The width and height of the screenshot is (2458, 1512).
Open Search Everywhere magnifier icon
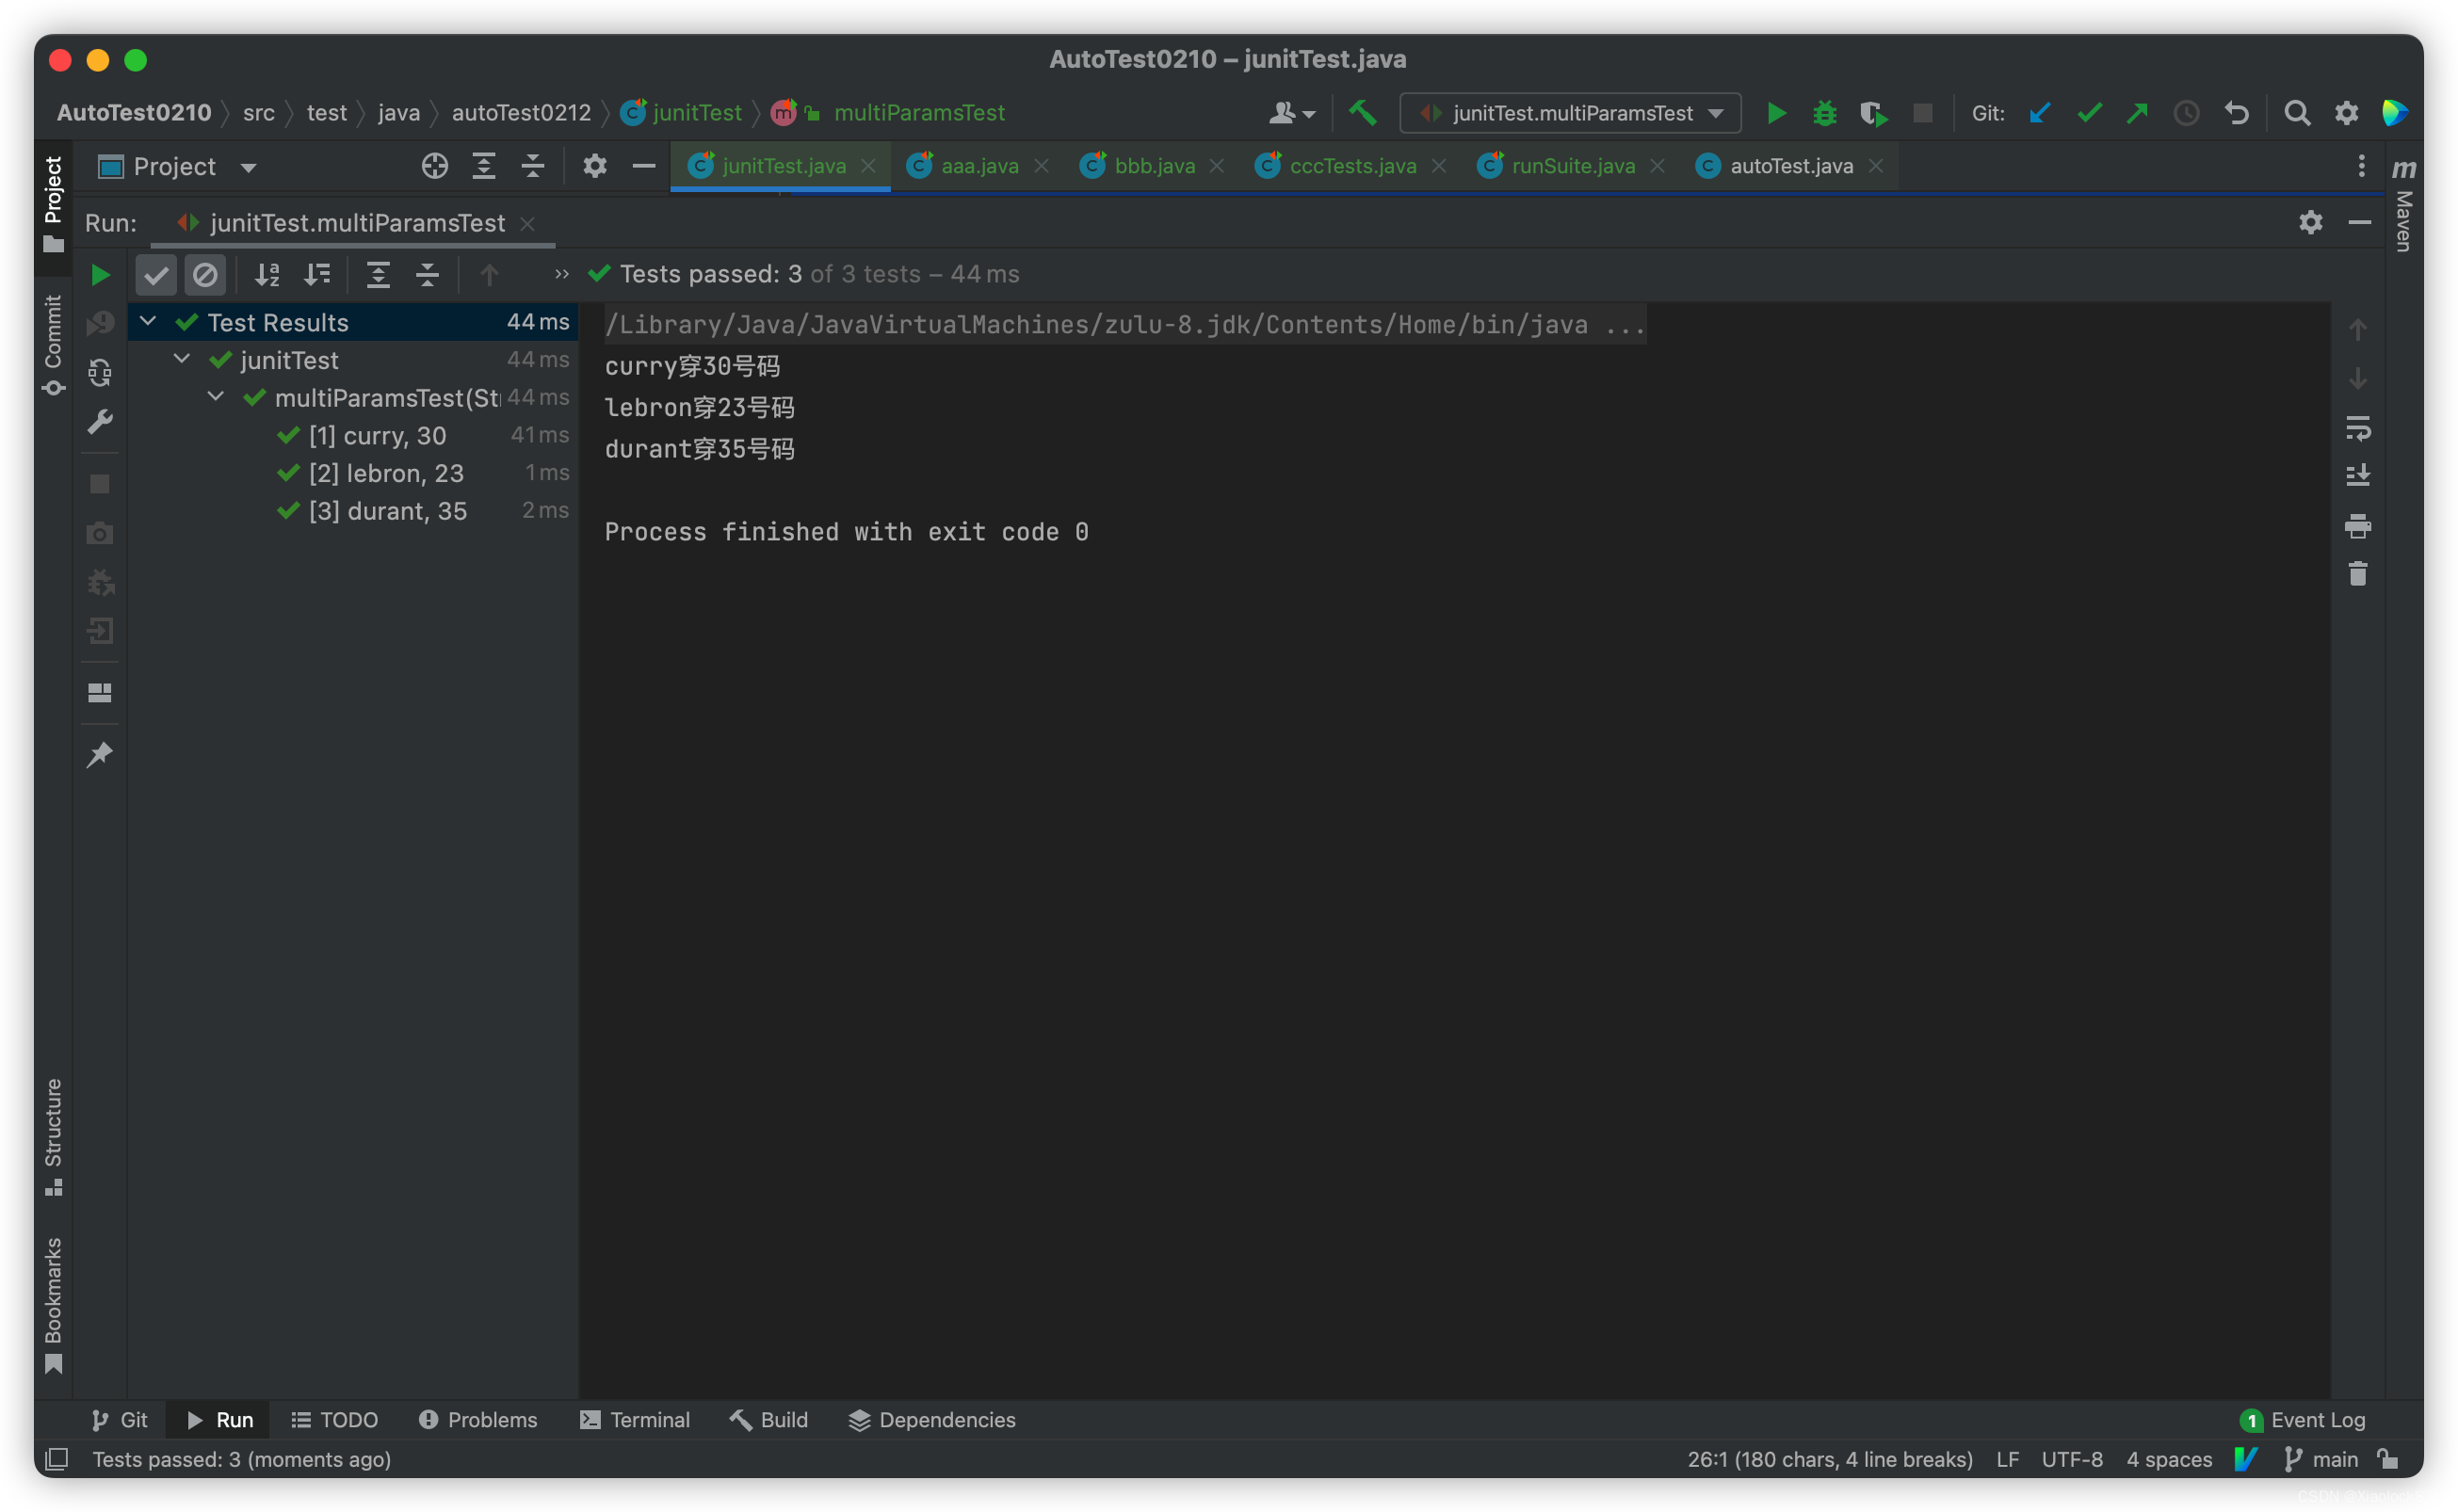[x=2297, y=113]
